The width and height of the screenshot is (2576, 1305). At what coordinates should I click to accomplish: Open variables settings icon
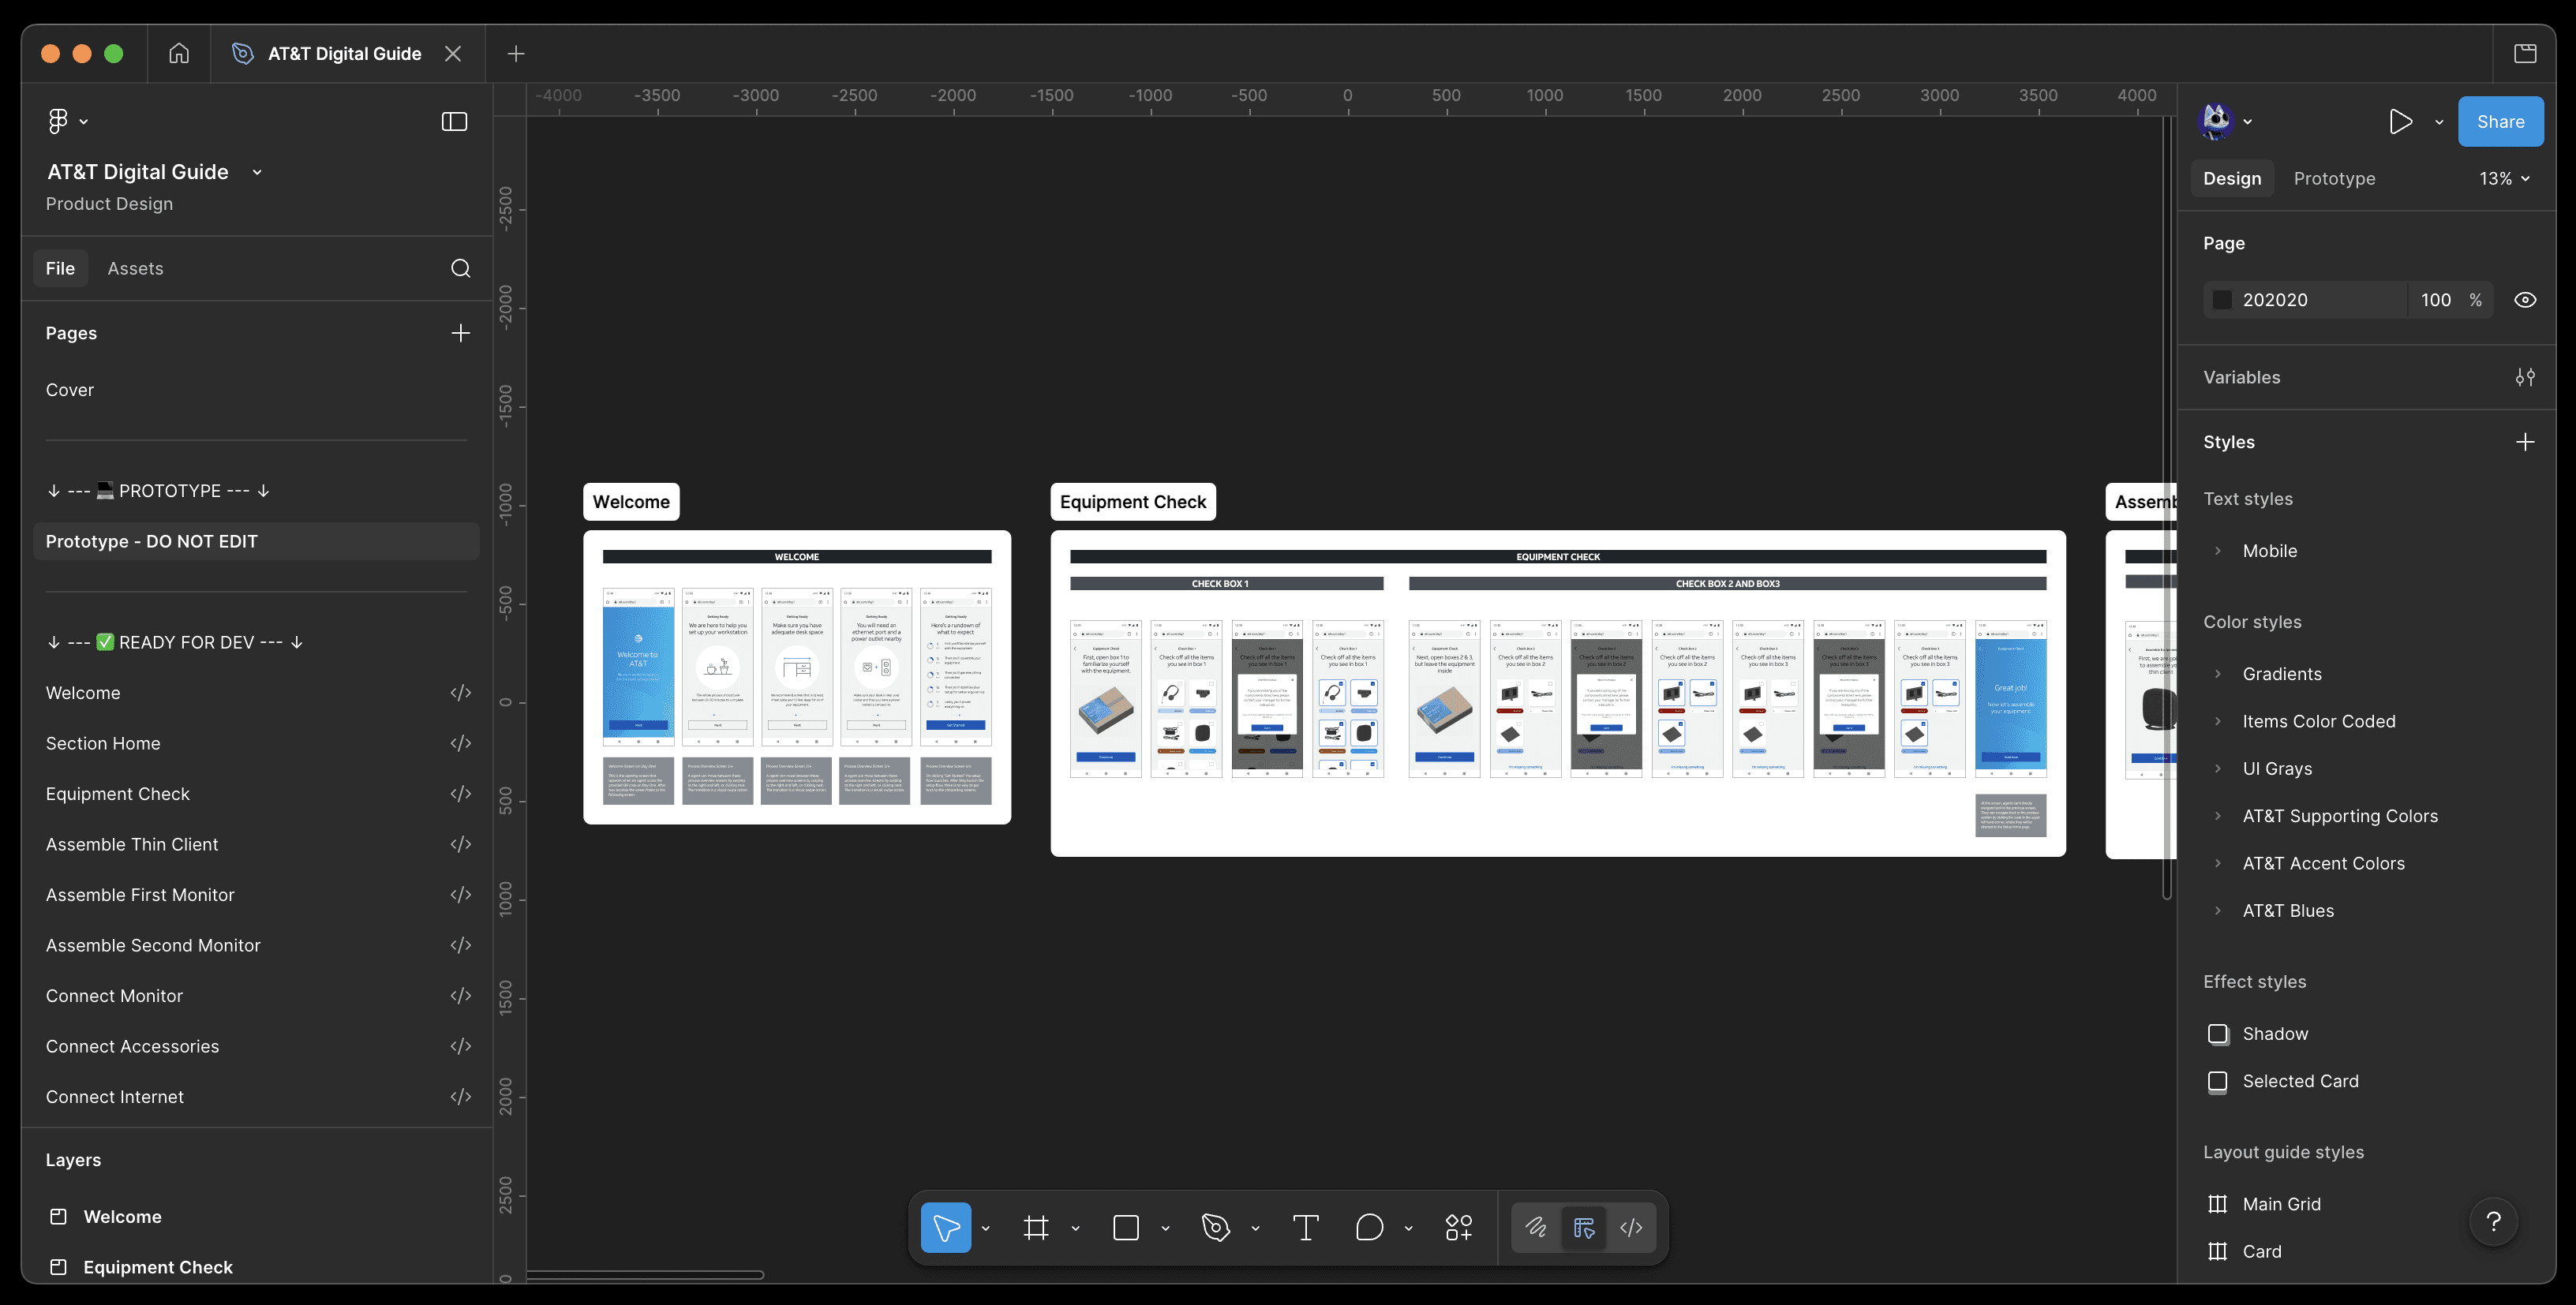tap(2524, 377)
